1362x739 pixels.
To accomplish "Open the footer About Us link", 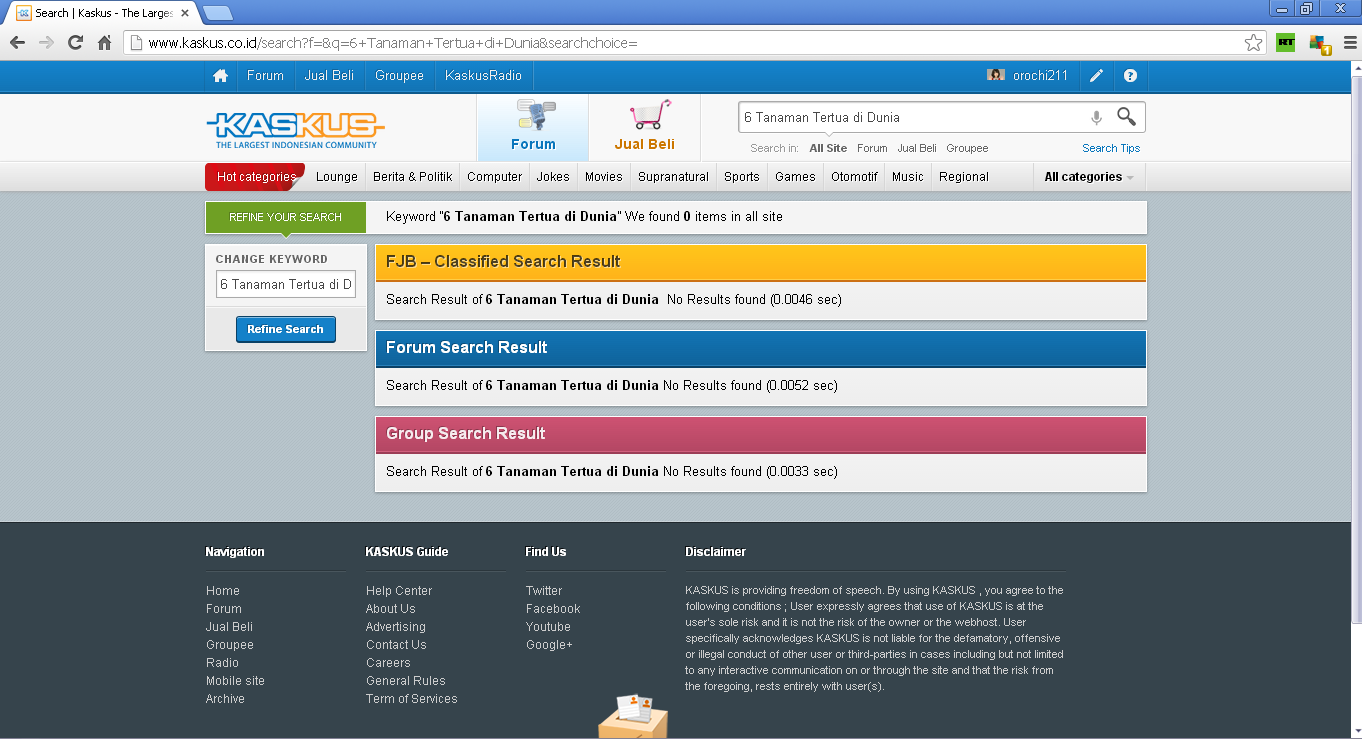I will [x=390, y=609].
